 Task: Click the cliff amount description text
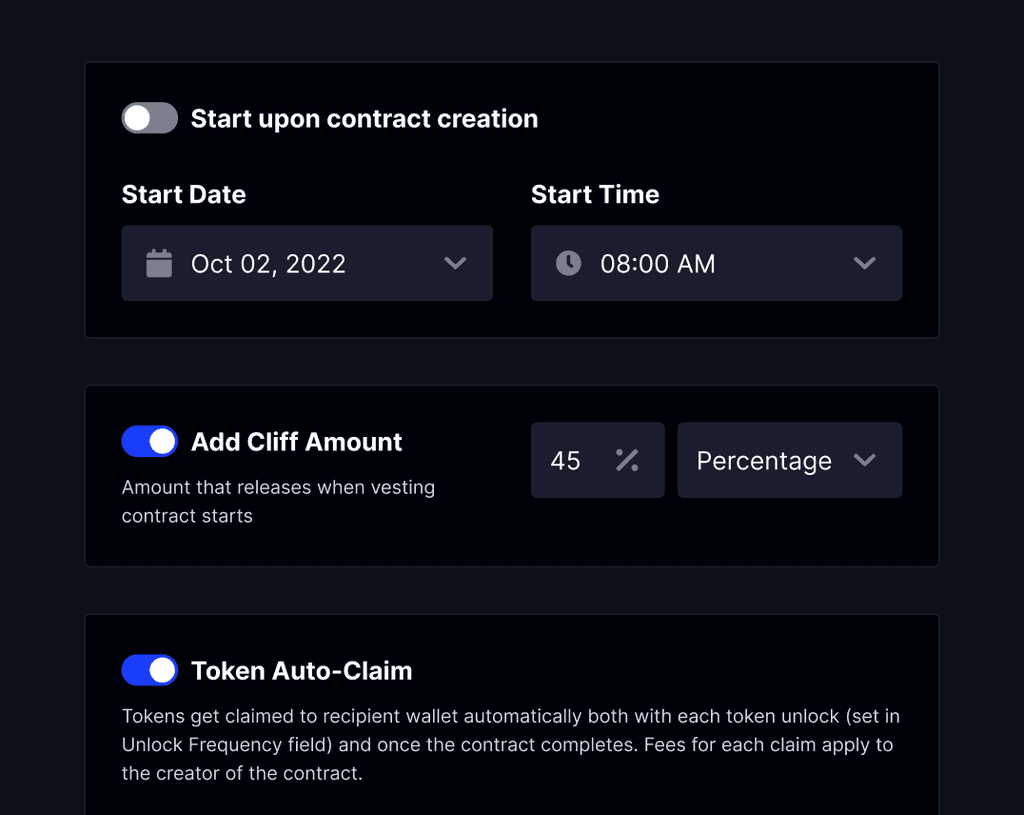click(278, 501)
